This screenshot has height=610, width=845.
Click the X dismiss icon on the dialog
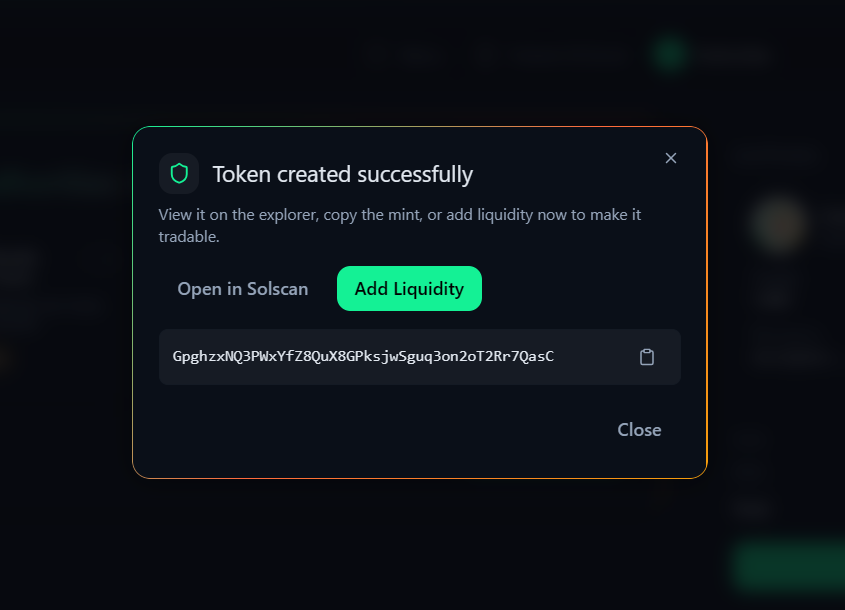click(x=670, y=157)
